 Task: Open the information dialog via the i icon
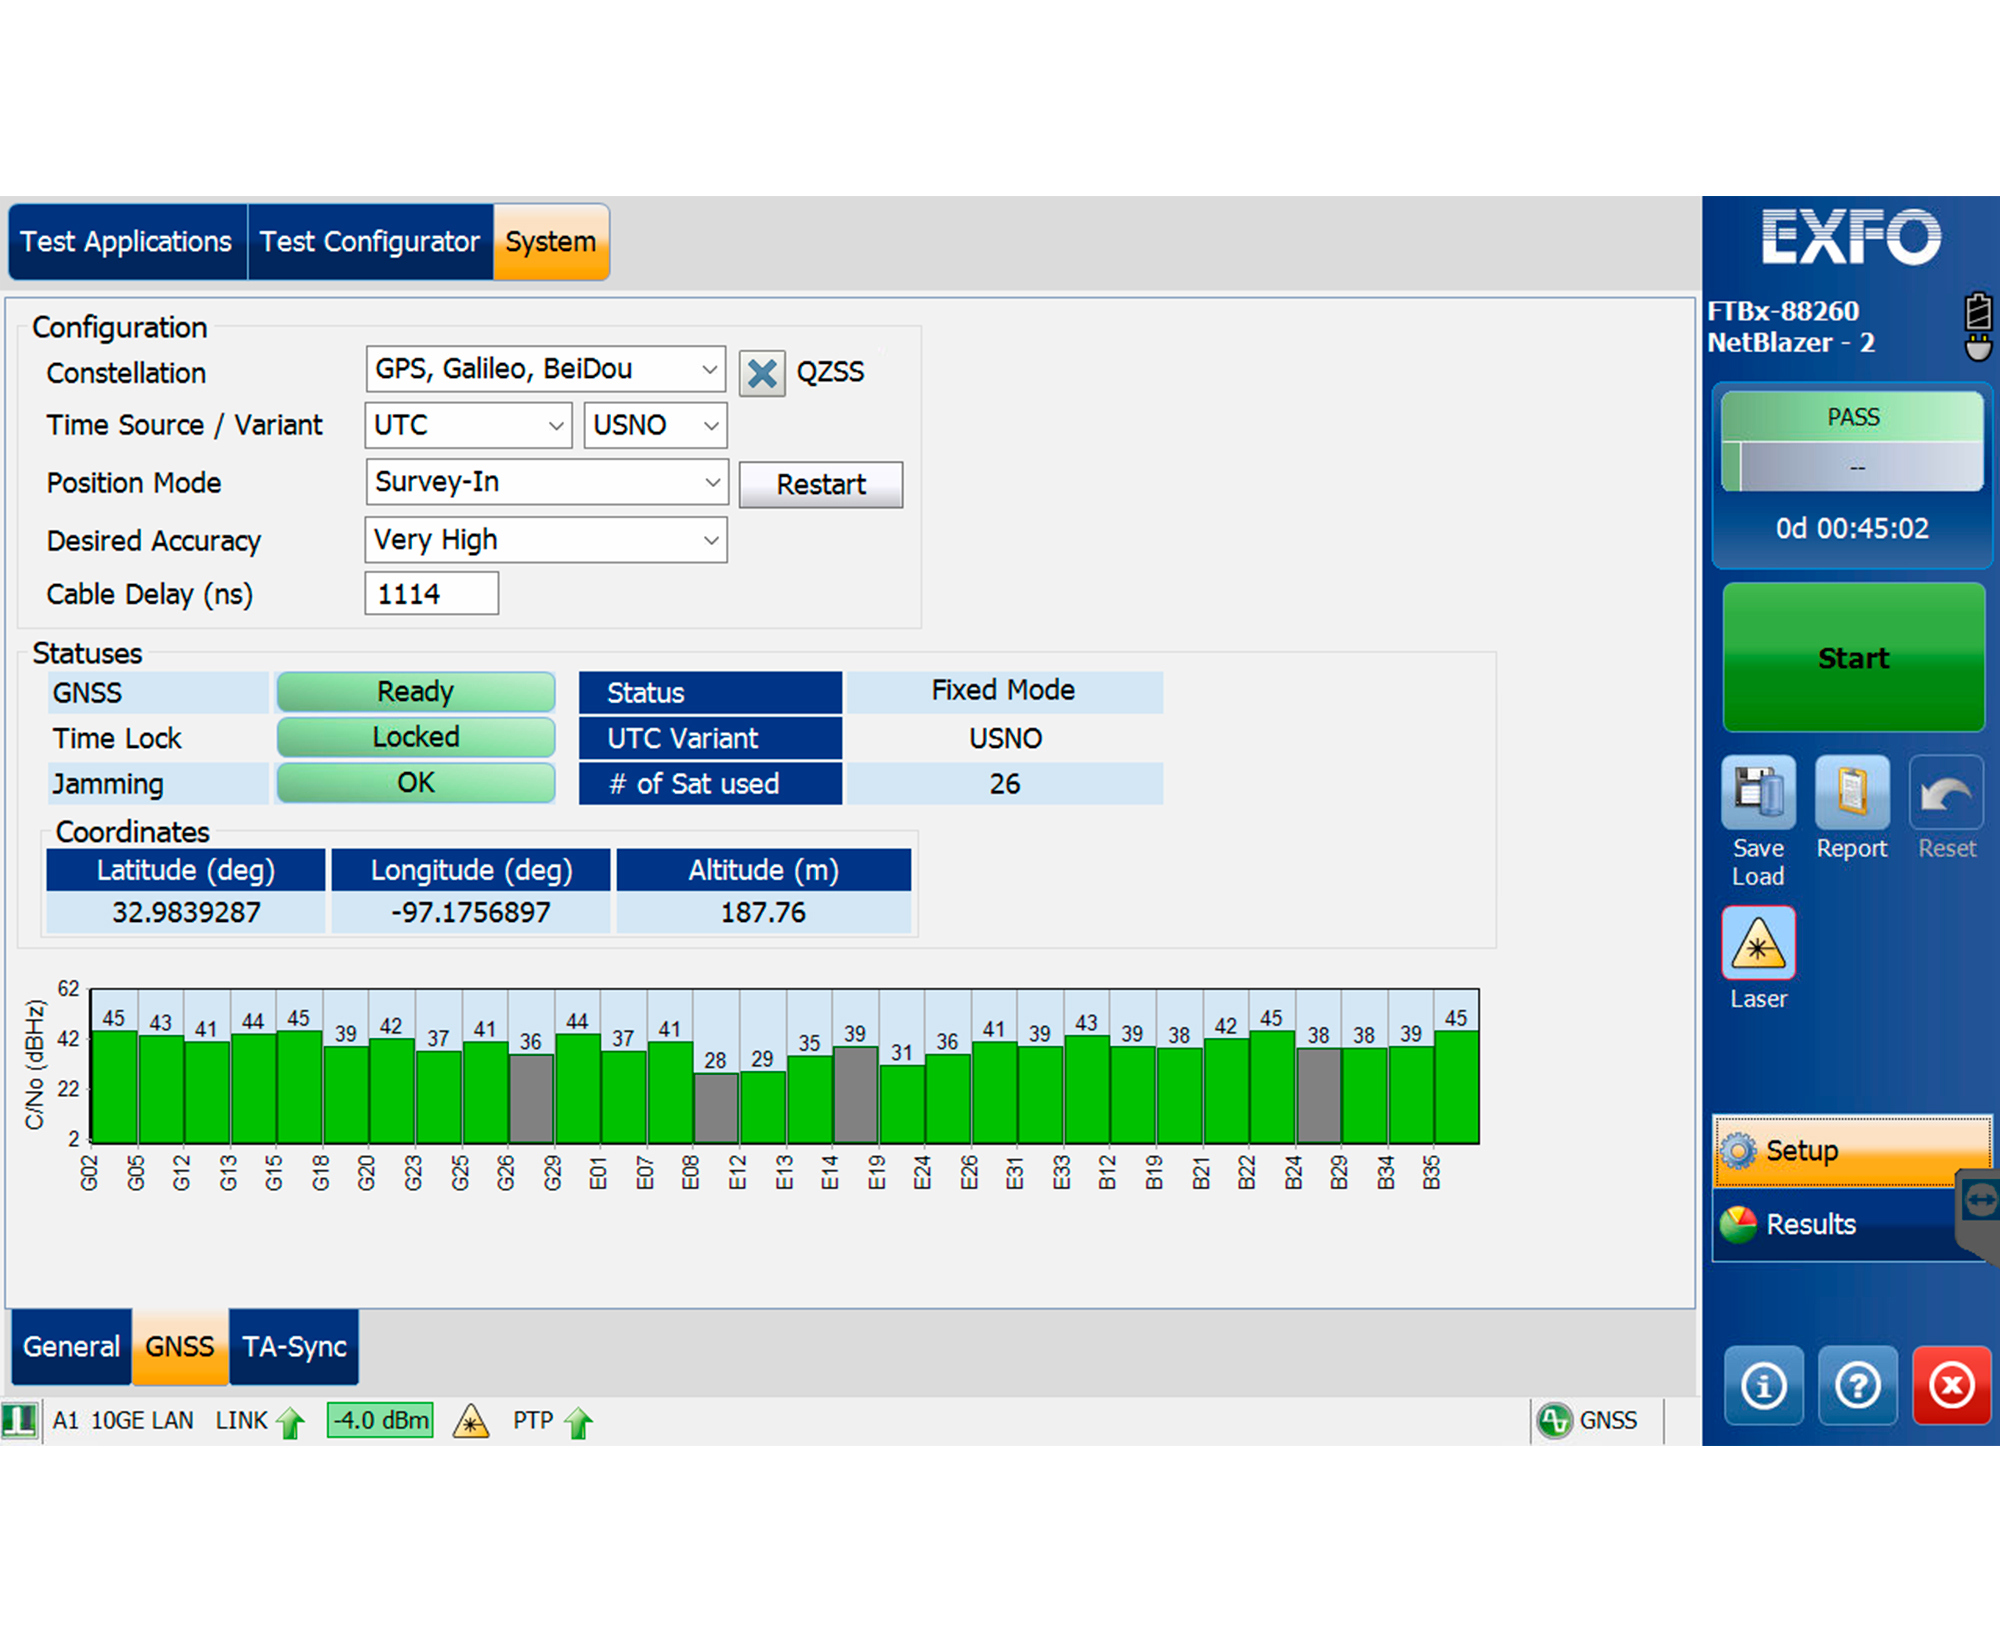click(1763, 1386)
